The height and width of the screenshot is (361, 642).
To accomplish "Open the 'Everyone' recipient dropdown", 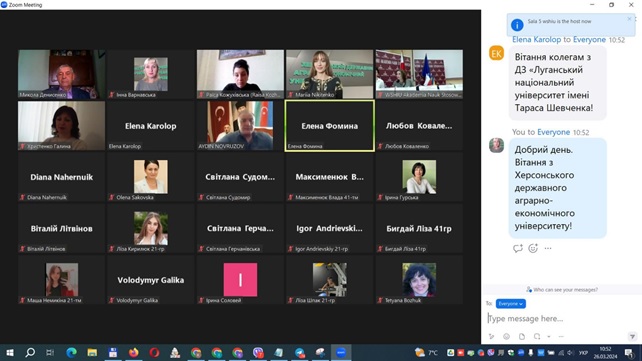I will click(511, 304).
